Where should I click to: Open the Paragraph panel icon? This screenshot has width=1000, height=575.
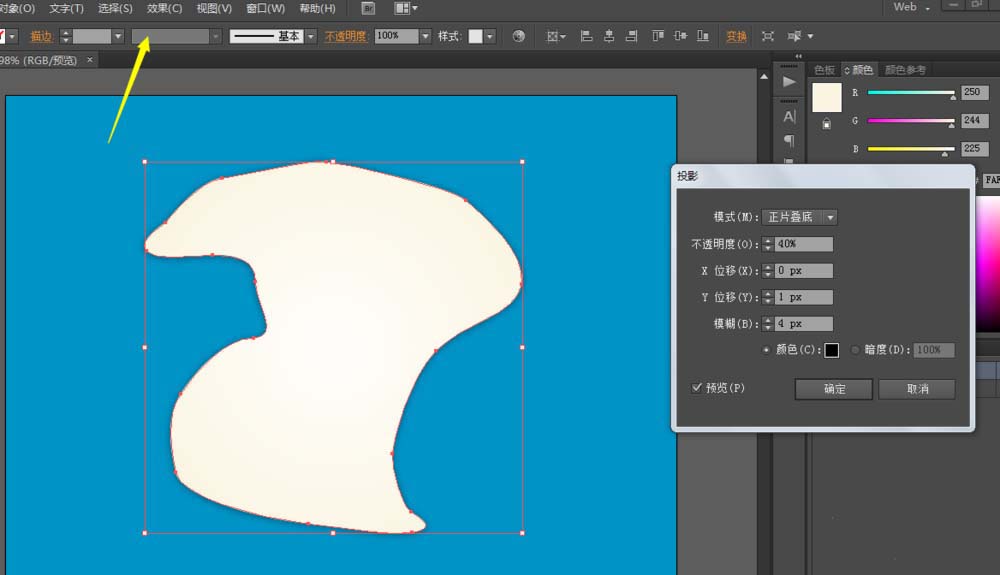pos(789,141)
